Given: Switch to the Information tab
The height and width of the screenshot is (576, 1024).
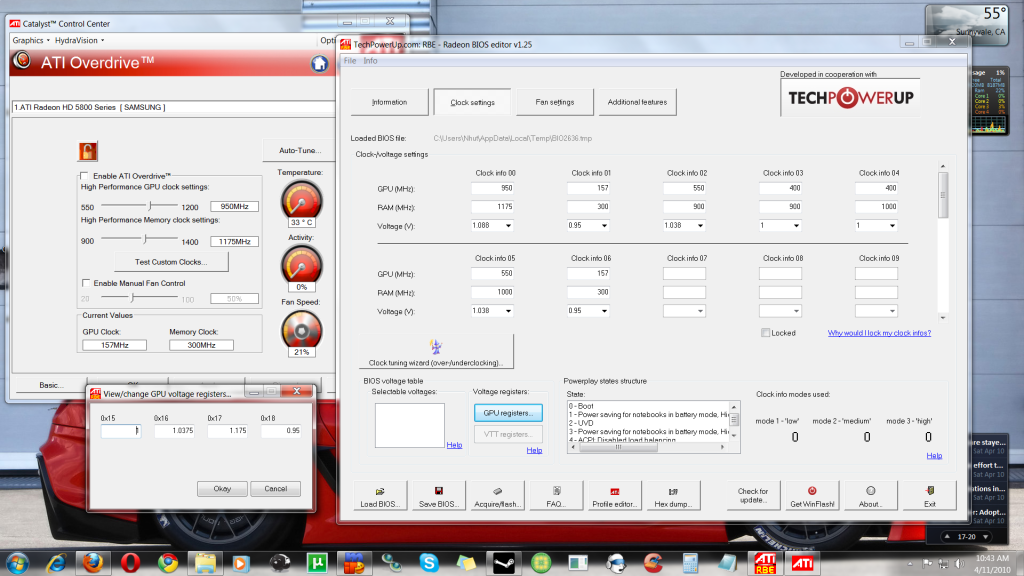Looking at the screenshot, I should point(389,103).
